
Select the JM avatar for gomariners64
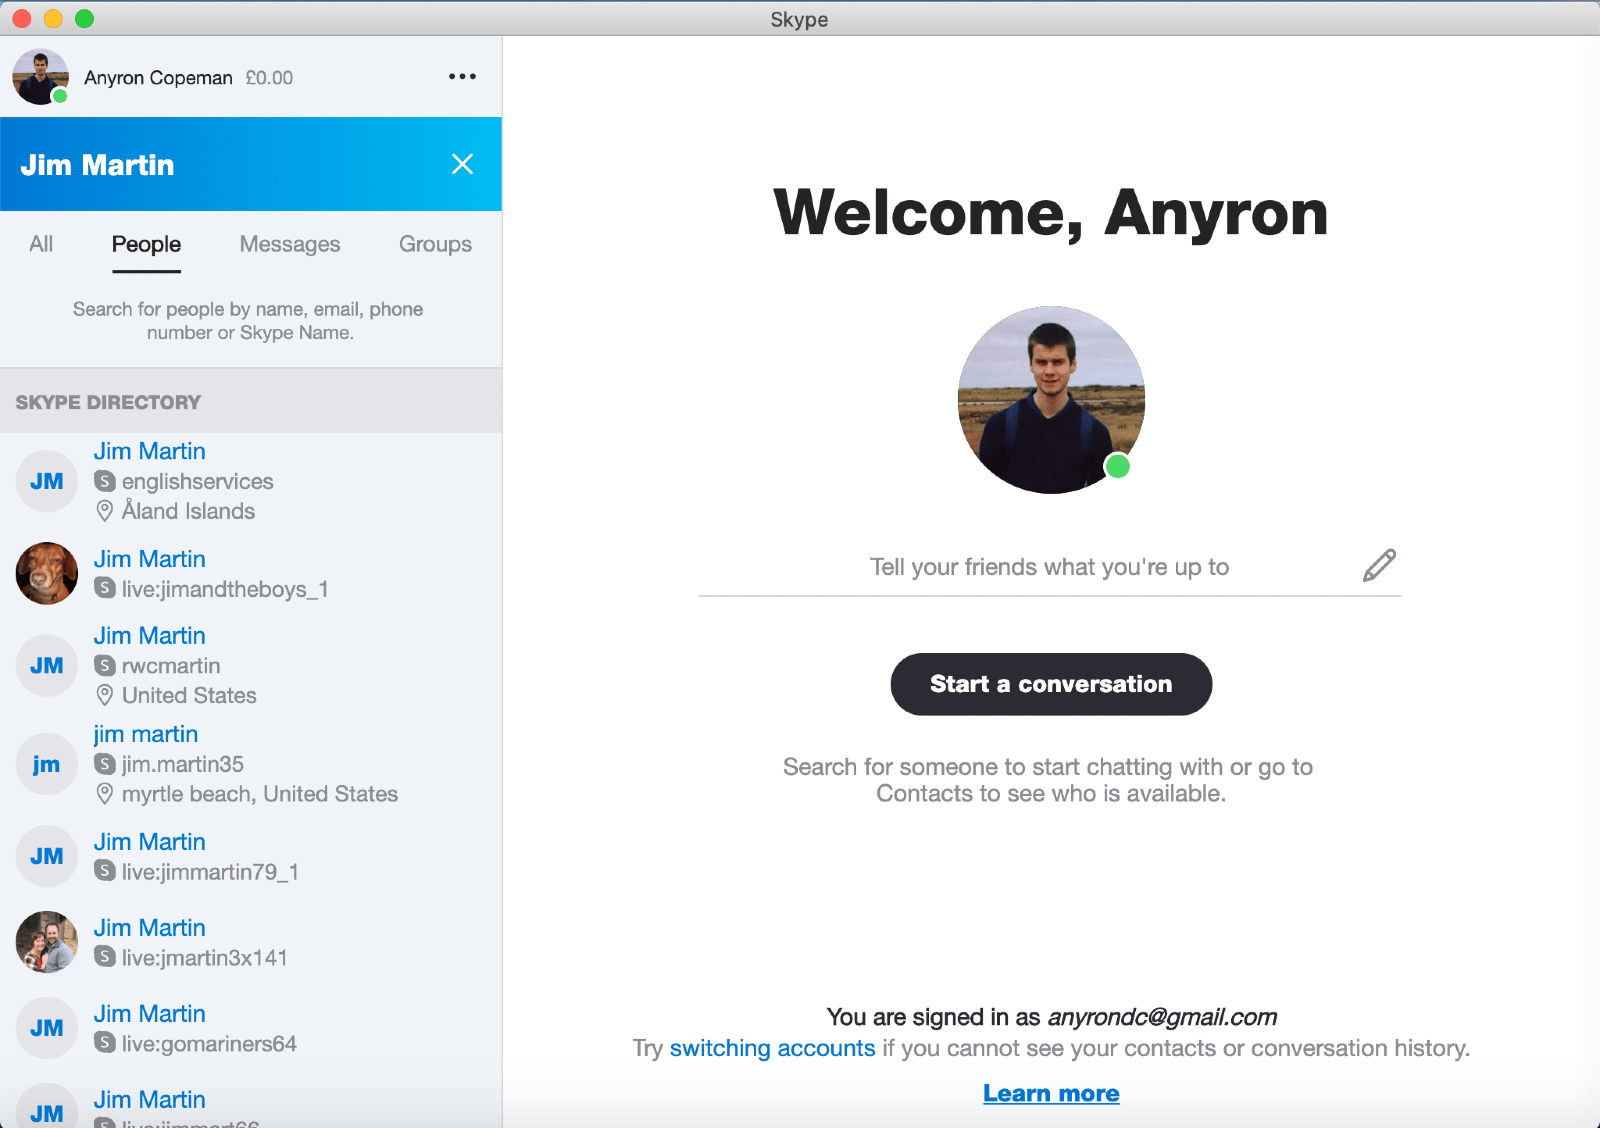[47, 1028]
